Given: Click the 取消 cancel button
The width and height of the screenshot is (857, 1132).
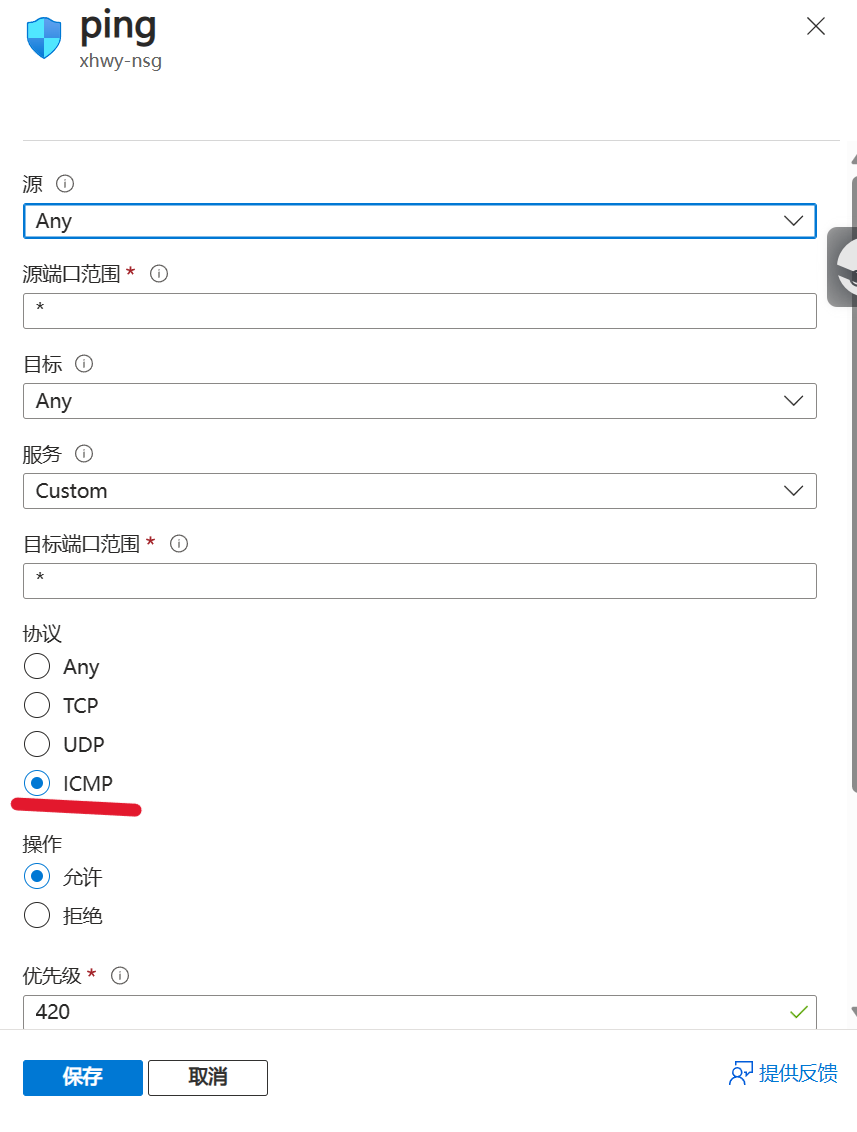Looking at the screenshot, I should pos(208,1077).
